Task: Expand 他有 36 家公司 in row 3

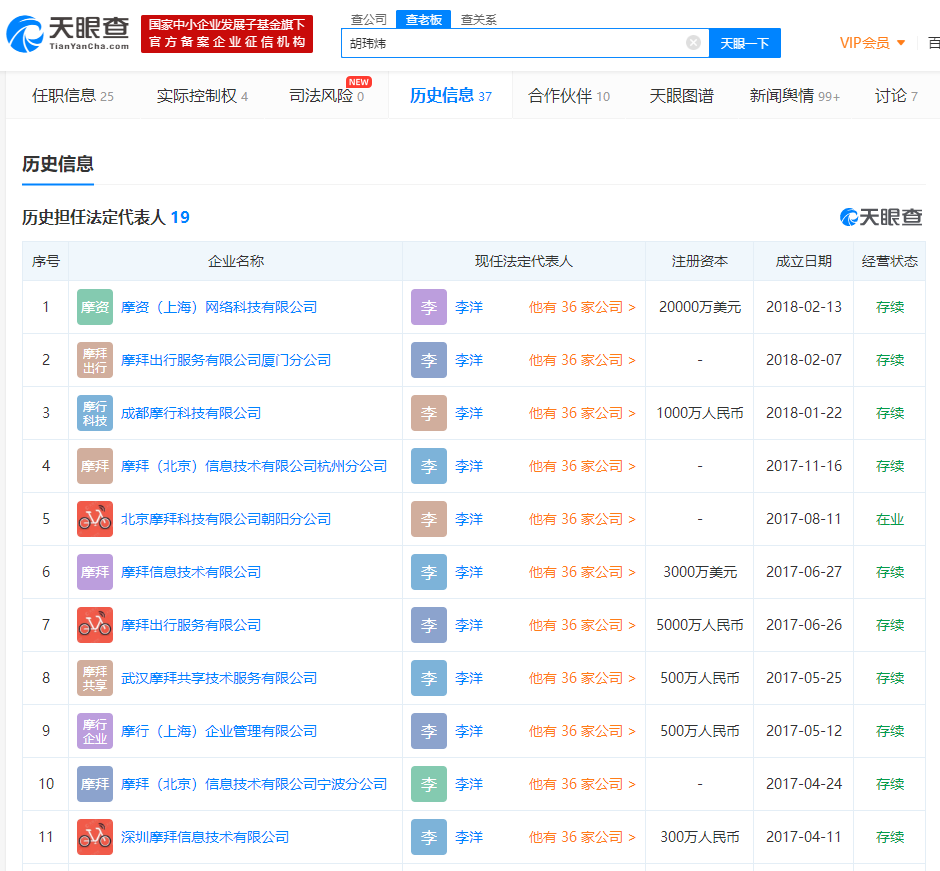Action: [582, 413]
